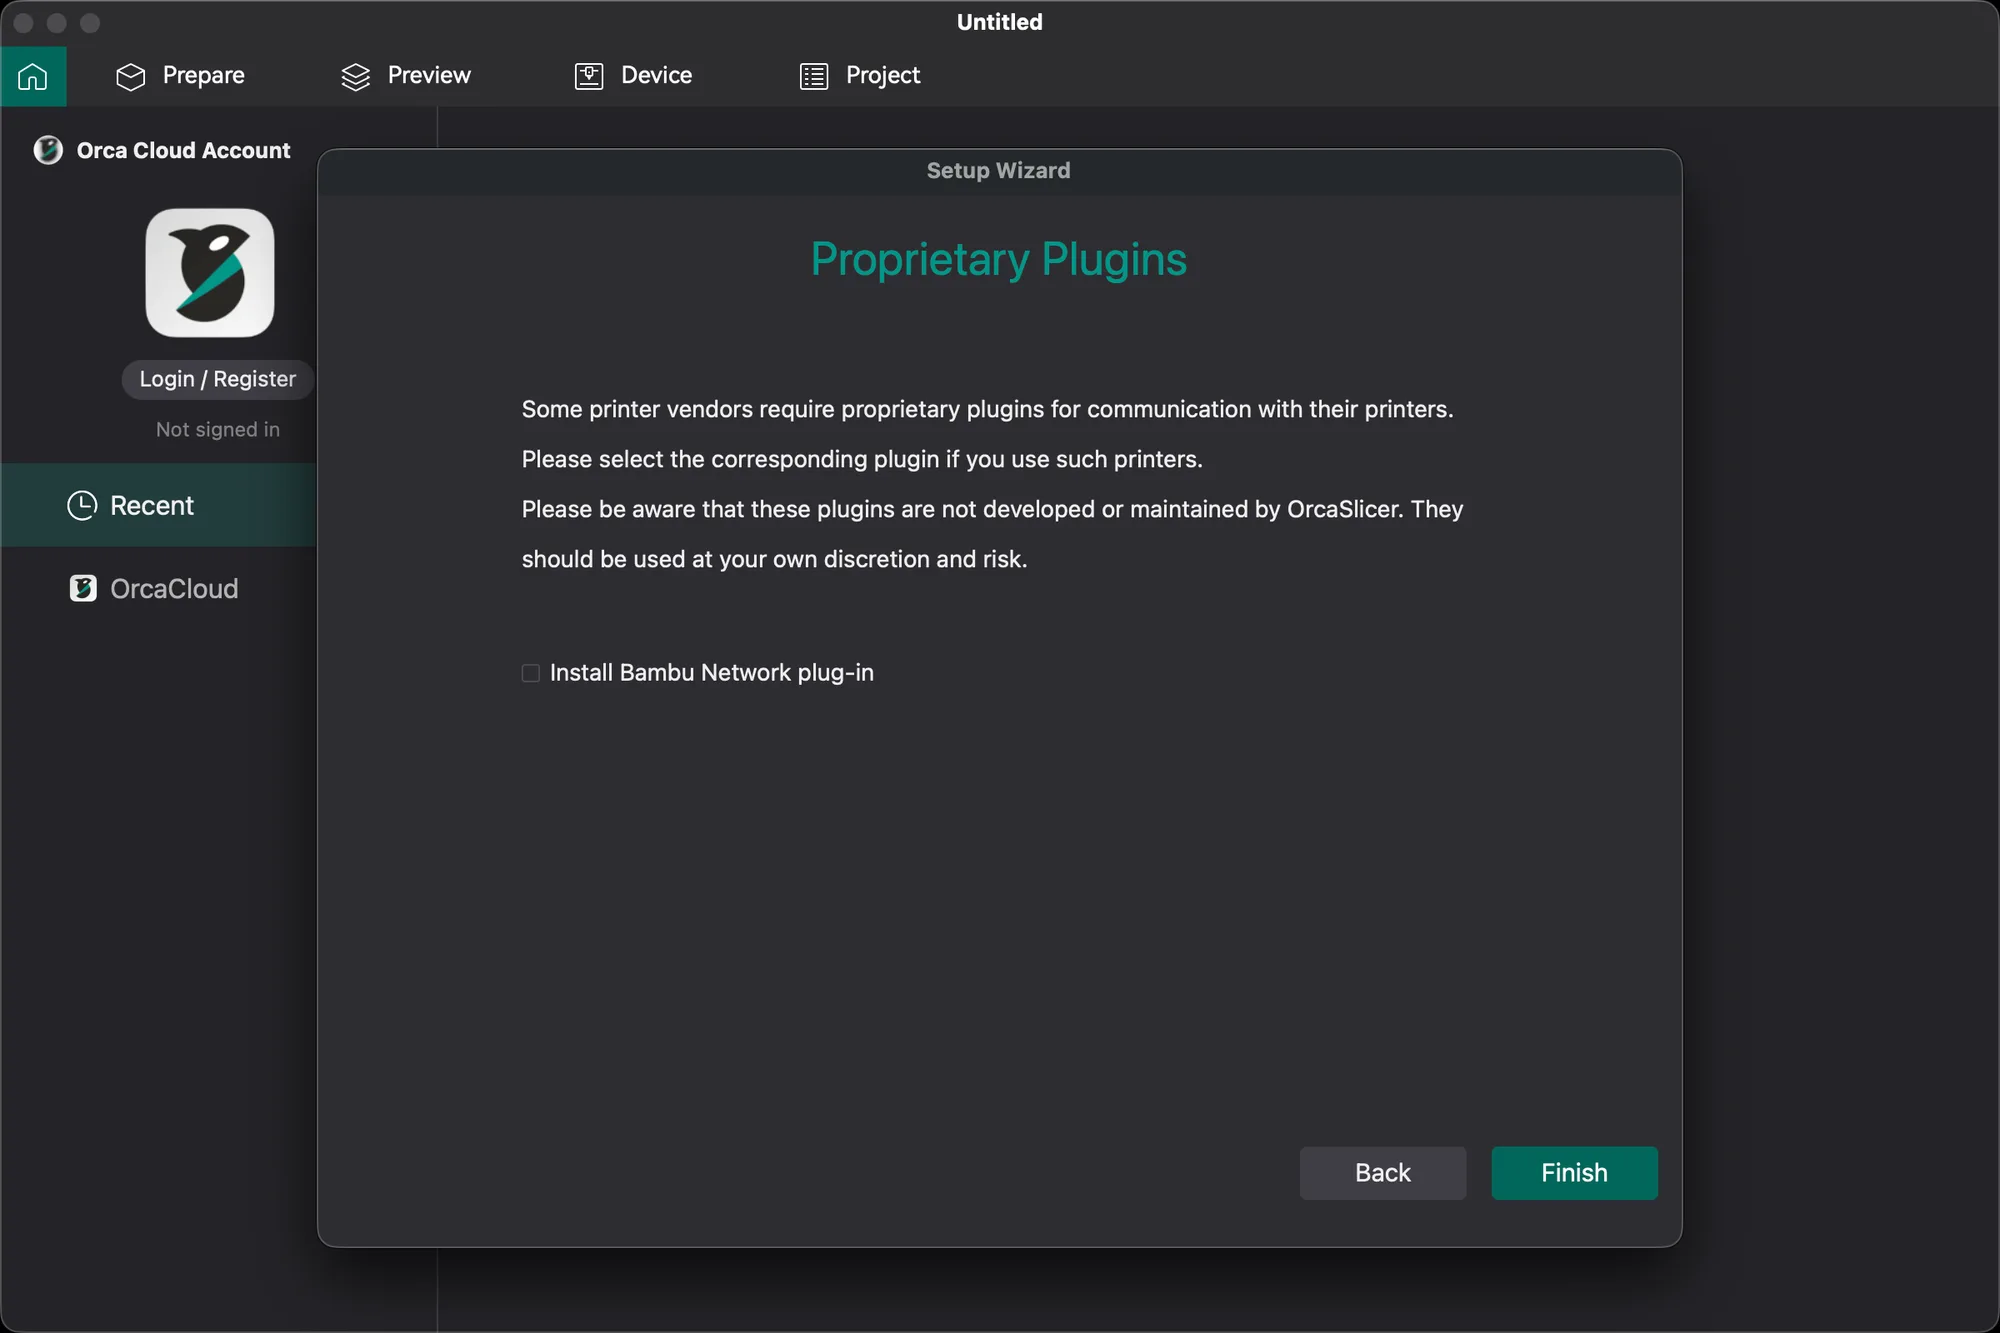Click the Proprietary Plugins heading
2000x1333 pixels.
point(999,260)
